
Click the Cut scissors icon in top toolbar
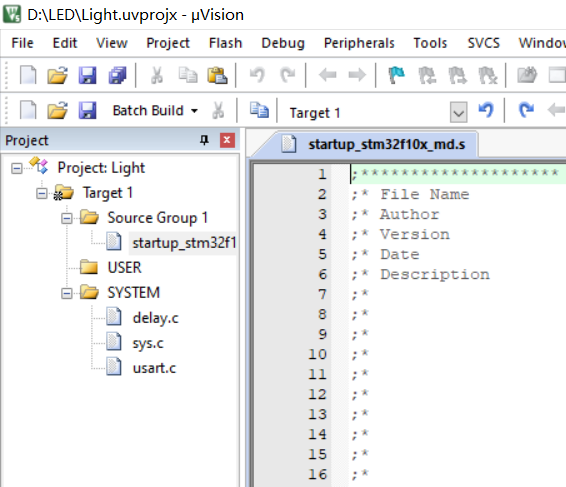(x=157, y=75)
